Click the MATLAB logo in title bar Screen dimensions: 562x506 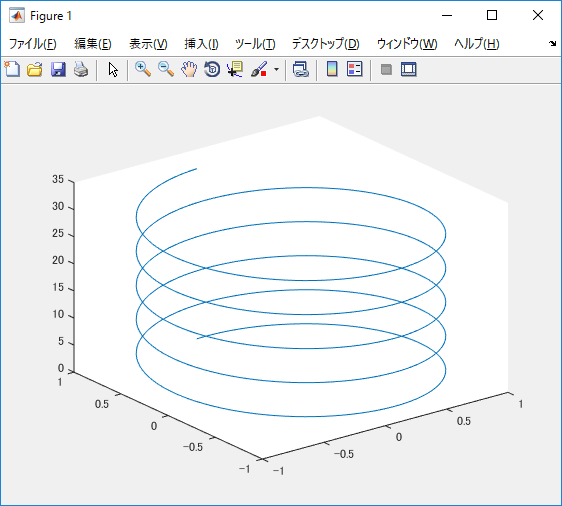click(17, 15)
